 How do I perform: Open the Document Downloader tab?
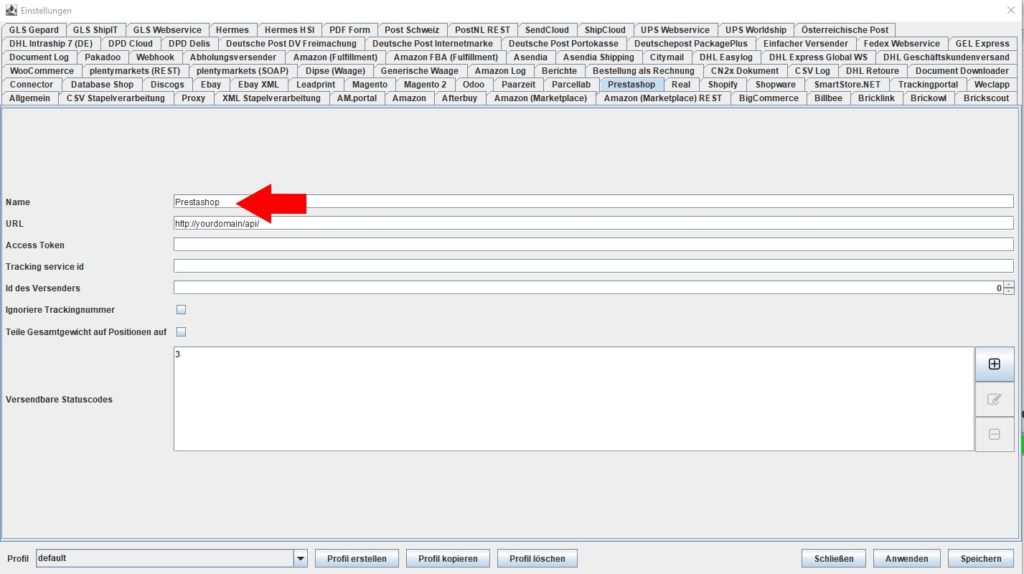[961, 71]
